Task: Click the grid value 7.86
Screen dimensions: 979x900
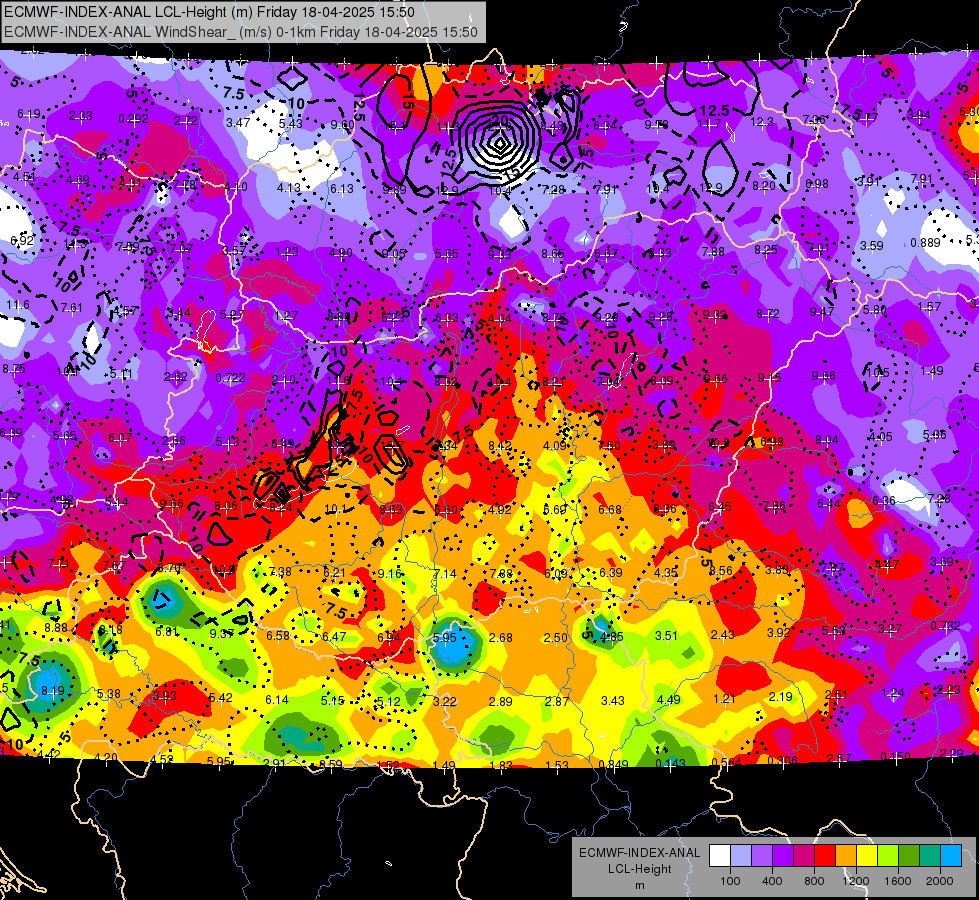Action: [x=774, y=505]
